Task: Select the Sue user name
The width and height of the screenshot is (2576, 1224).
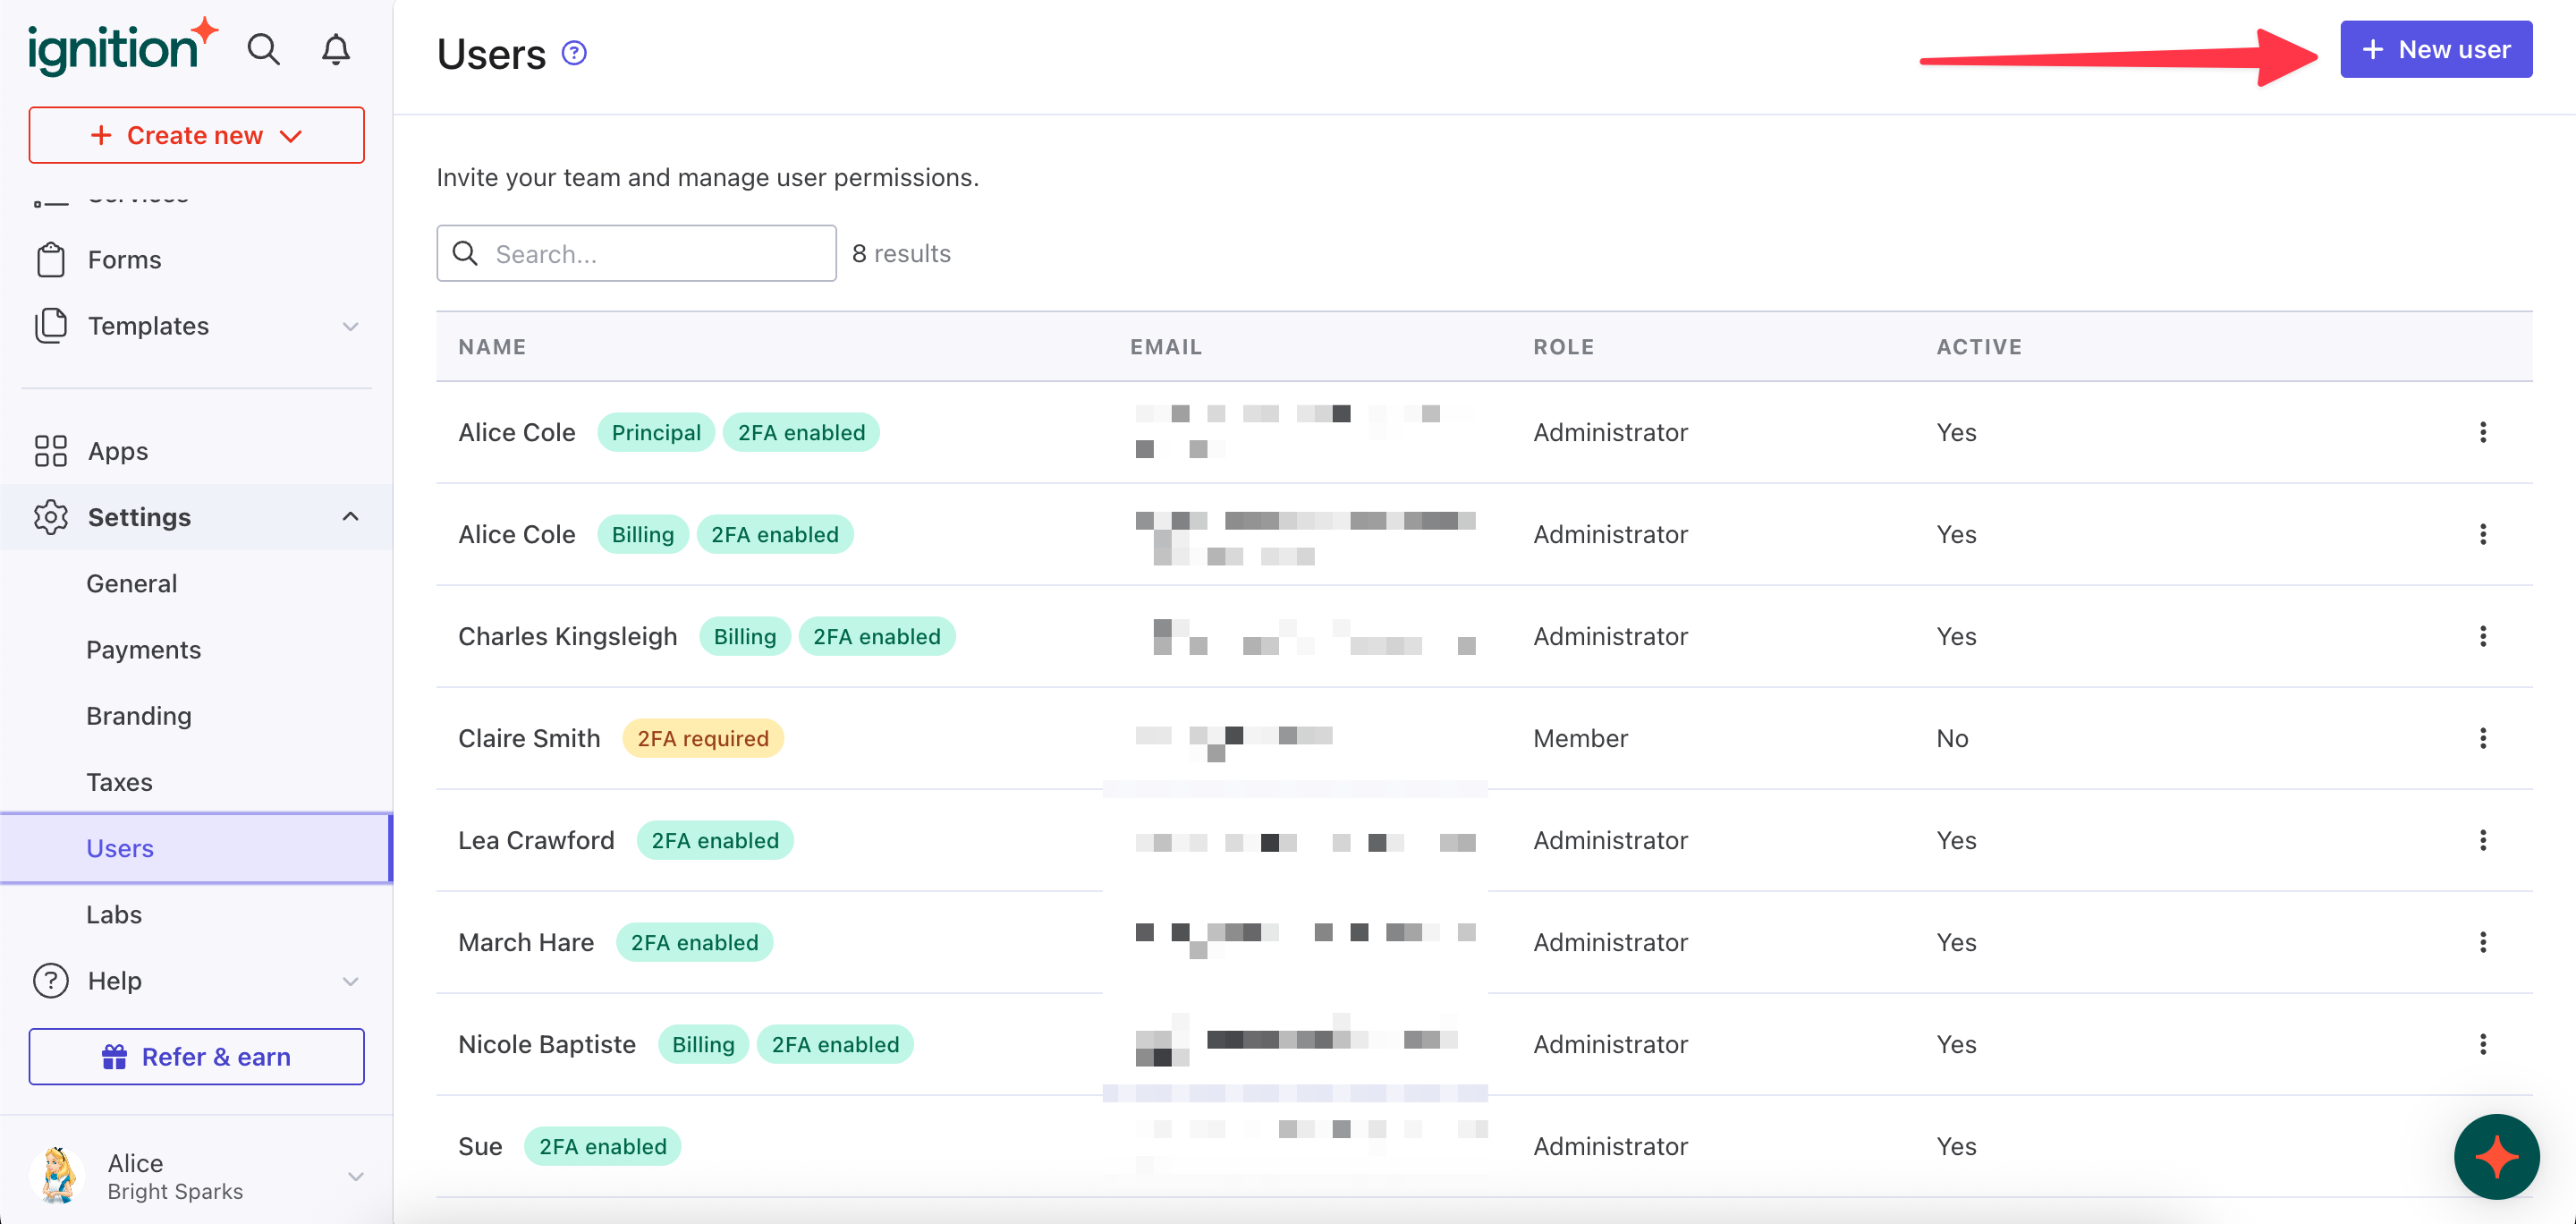Action: (x=480, y=1146)
